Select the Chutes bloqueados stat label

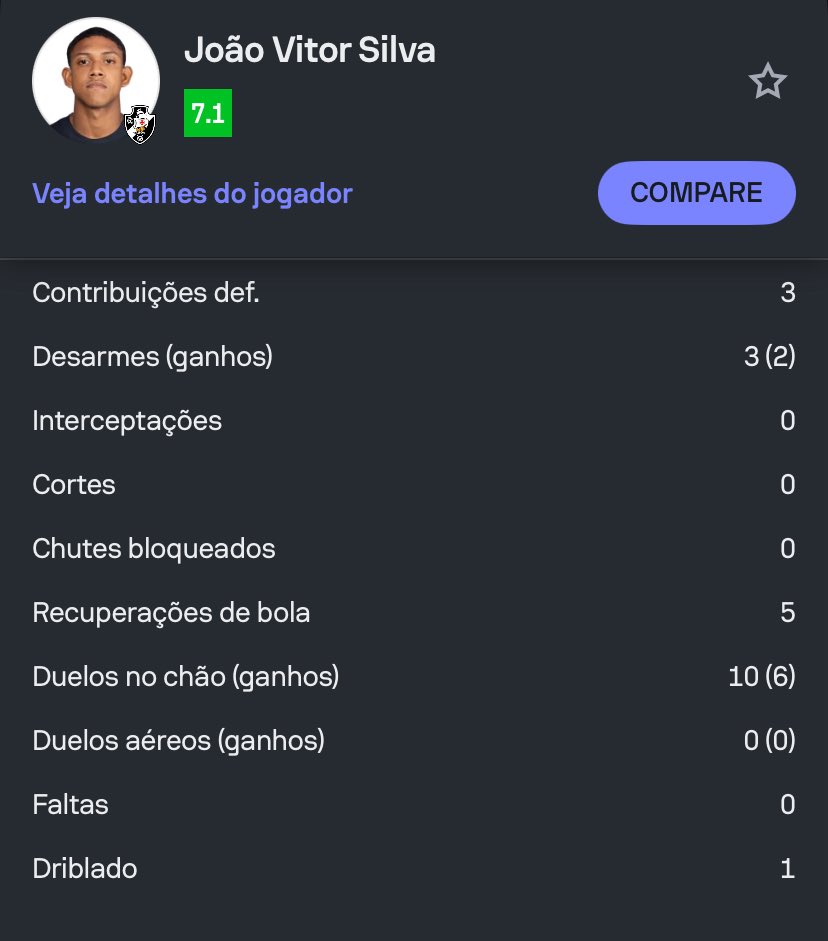click(x=154, y=549)
